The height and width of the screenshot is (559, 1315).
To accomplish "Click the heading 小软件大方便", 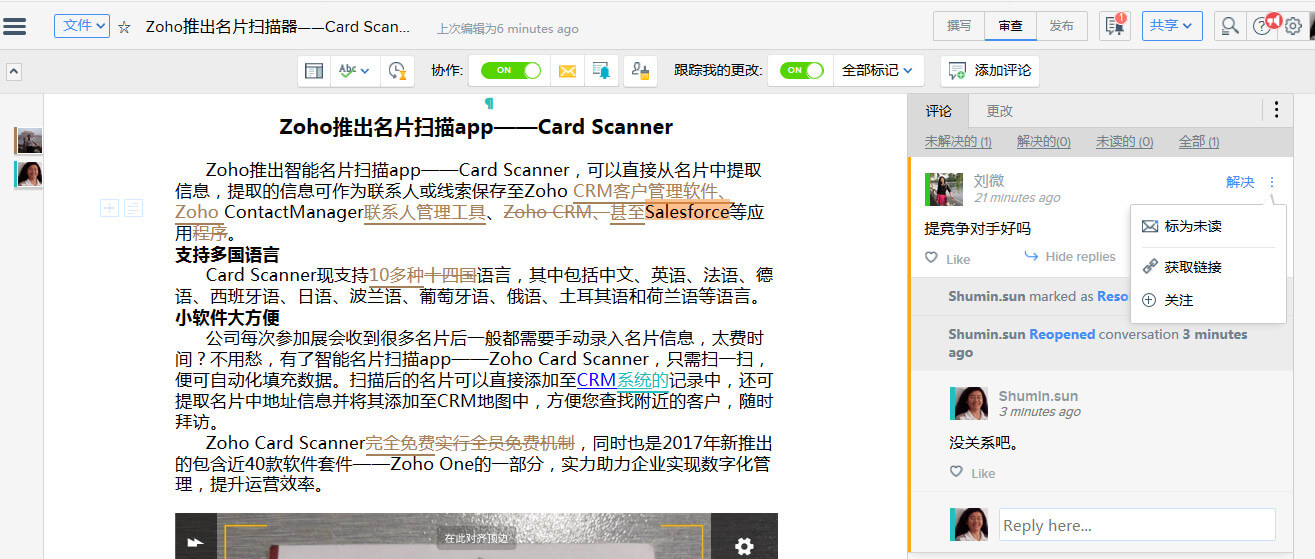I will (227, 318).
